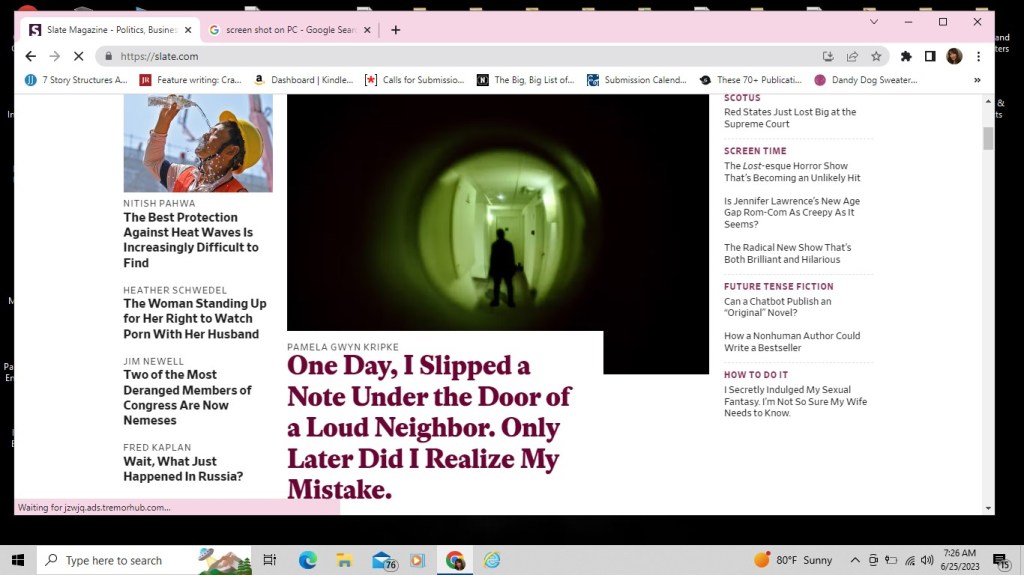
Task: Open the new tab plus button
Action: pos(395,30)
